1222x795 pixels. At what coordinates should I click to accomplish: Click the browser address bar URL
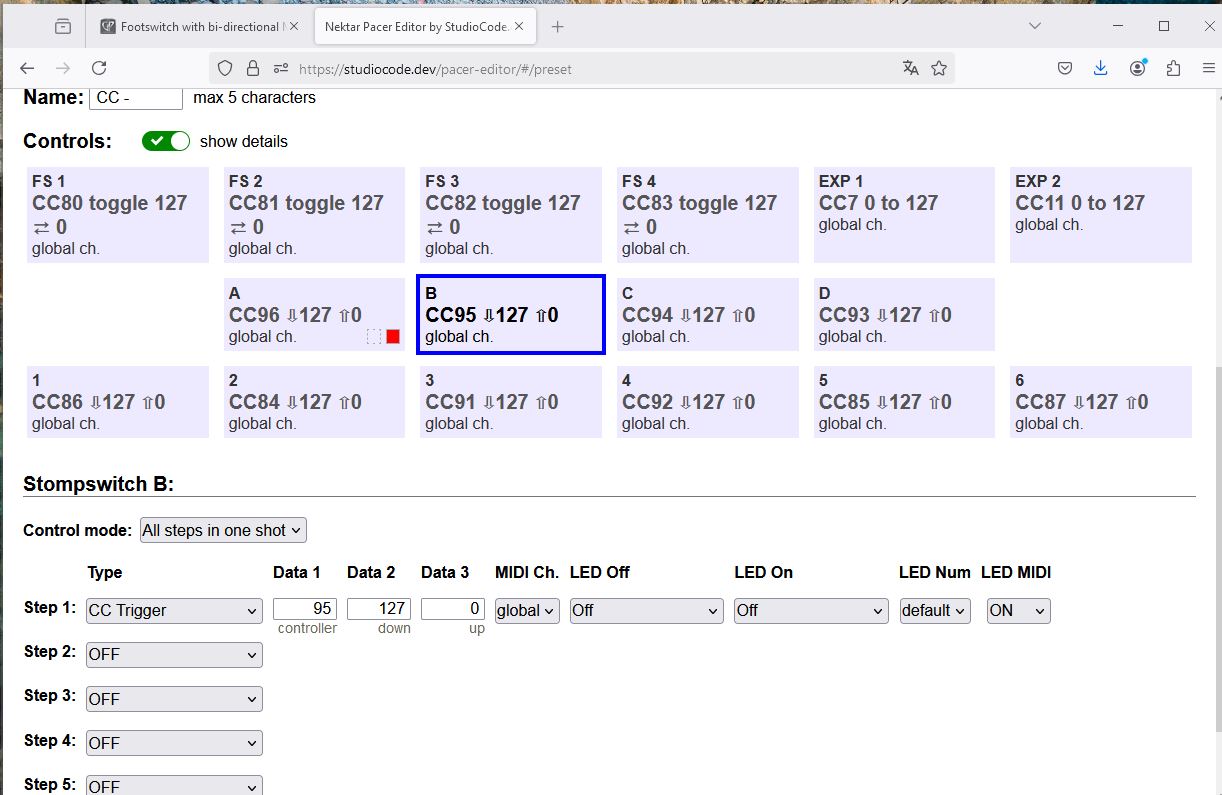tap(435, 69)
